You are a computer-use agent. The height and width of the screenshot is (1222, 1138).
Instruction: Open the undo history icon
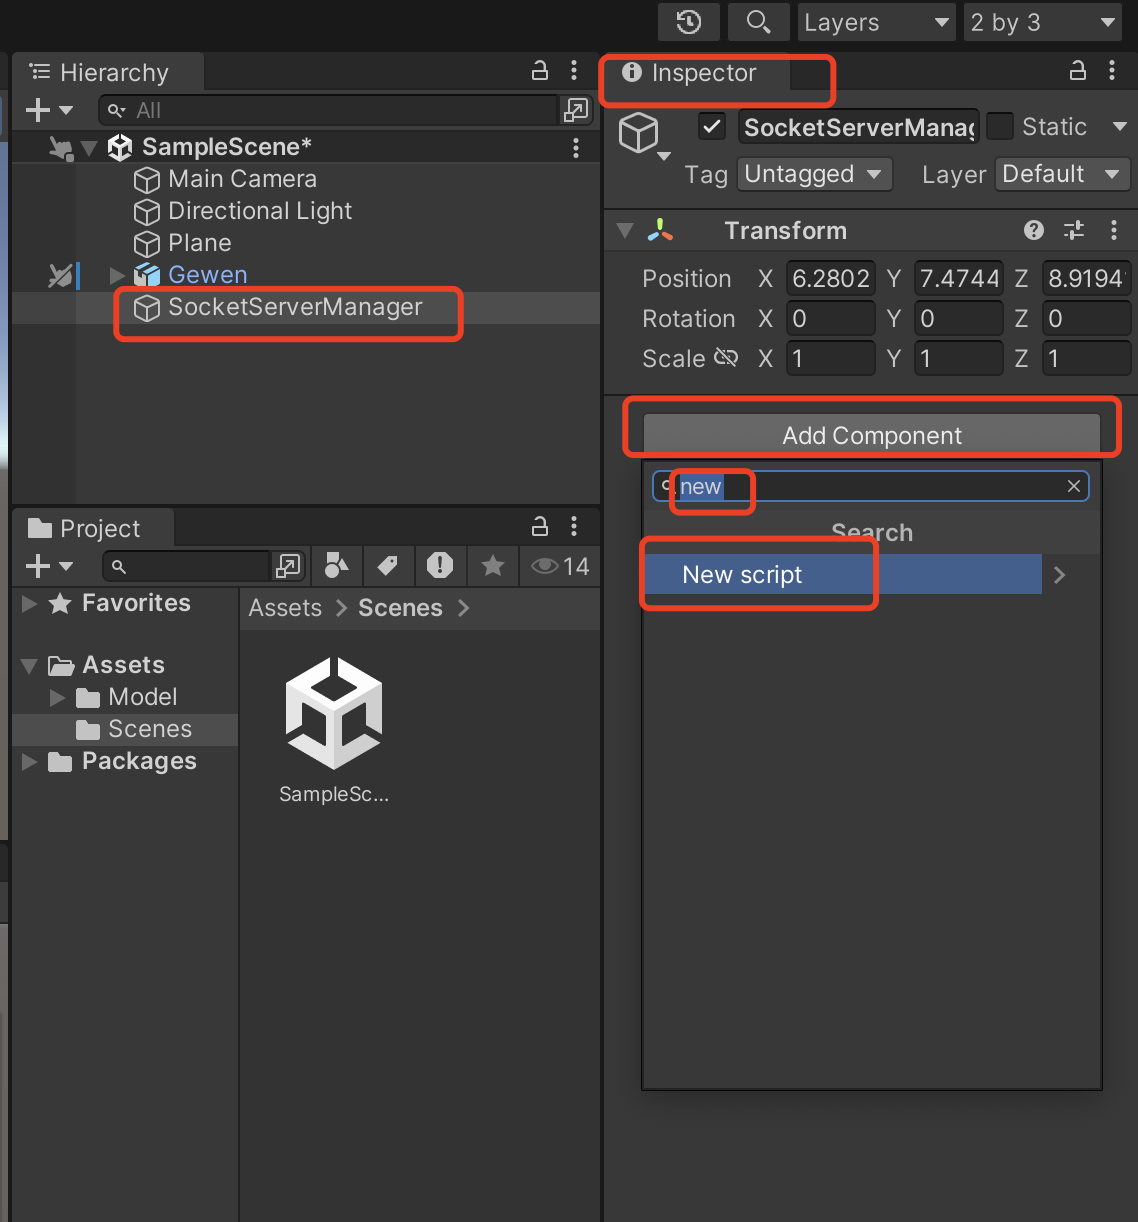click(688, 22)
